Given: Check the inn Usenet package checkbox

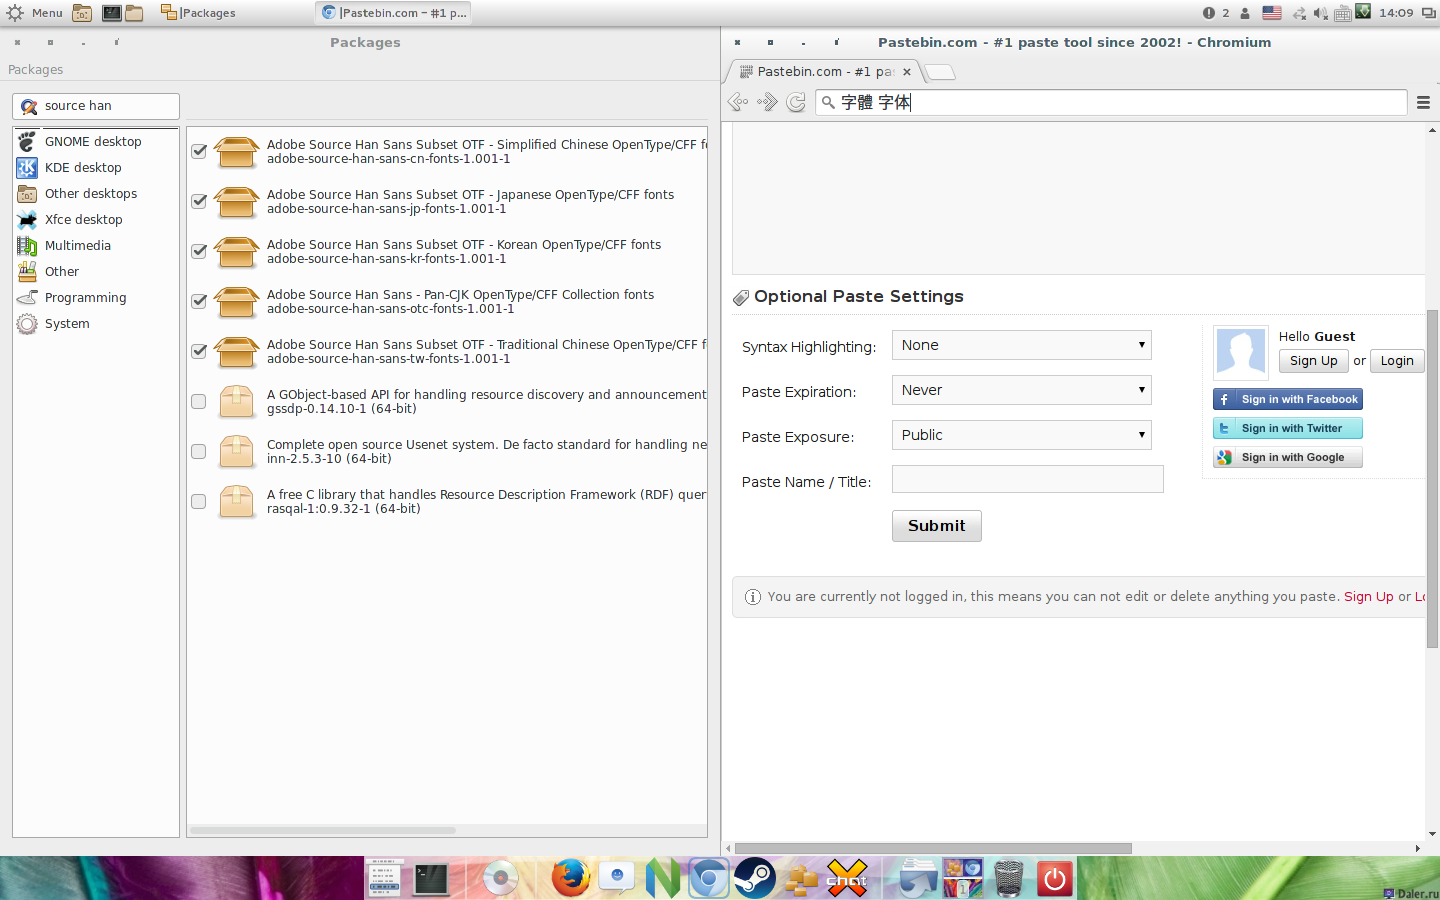Looking at the screenshot, I should click(x=199, y=451).
